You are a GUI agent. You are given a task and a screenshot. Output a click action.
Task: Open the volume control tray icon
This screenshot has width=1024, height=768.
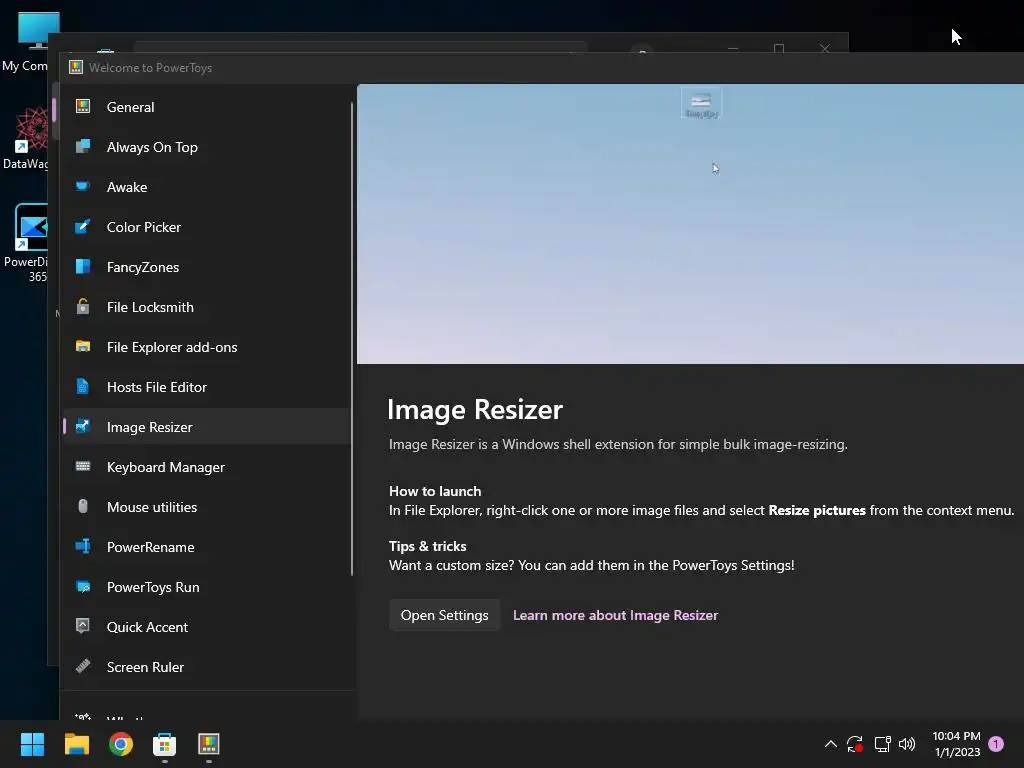[x=907, y=744]
